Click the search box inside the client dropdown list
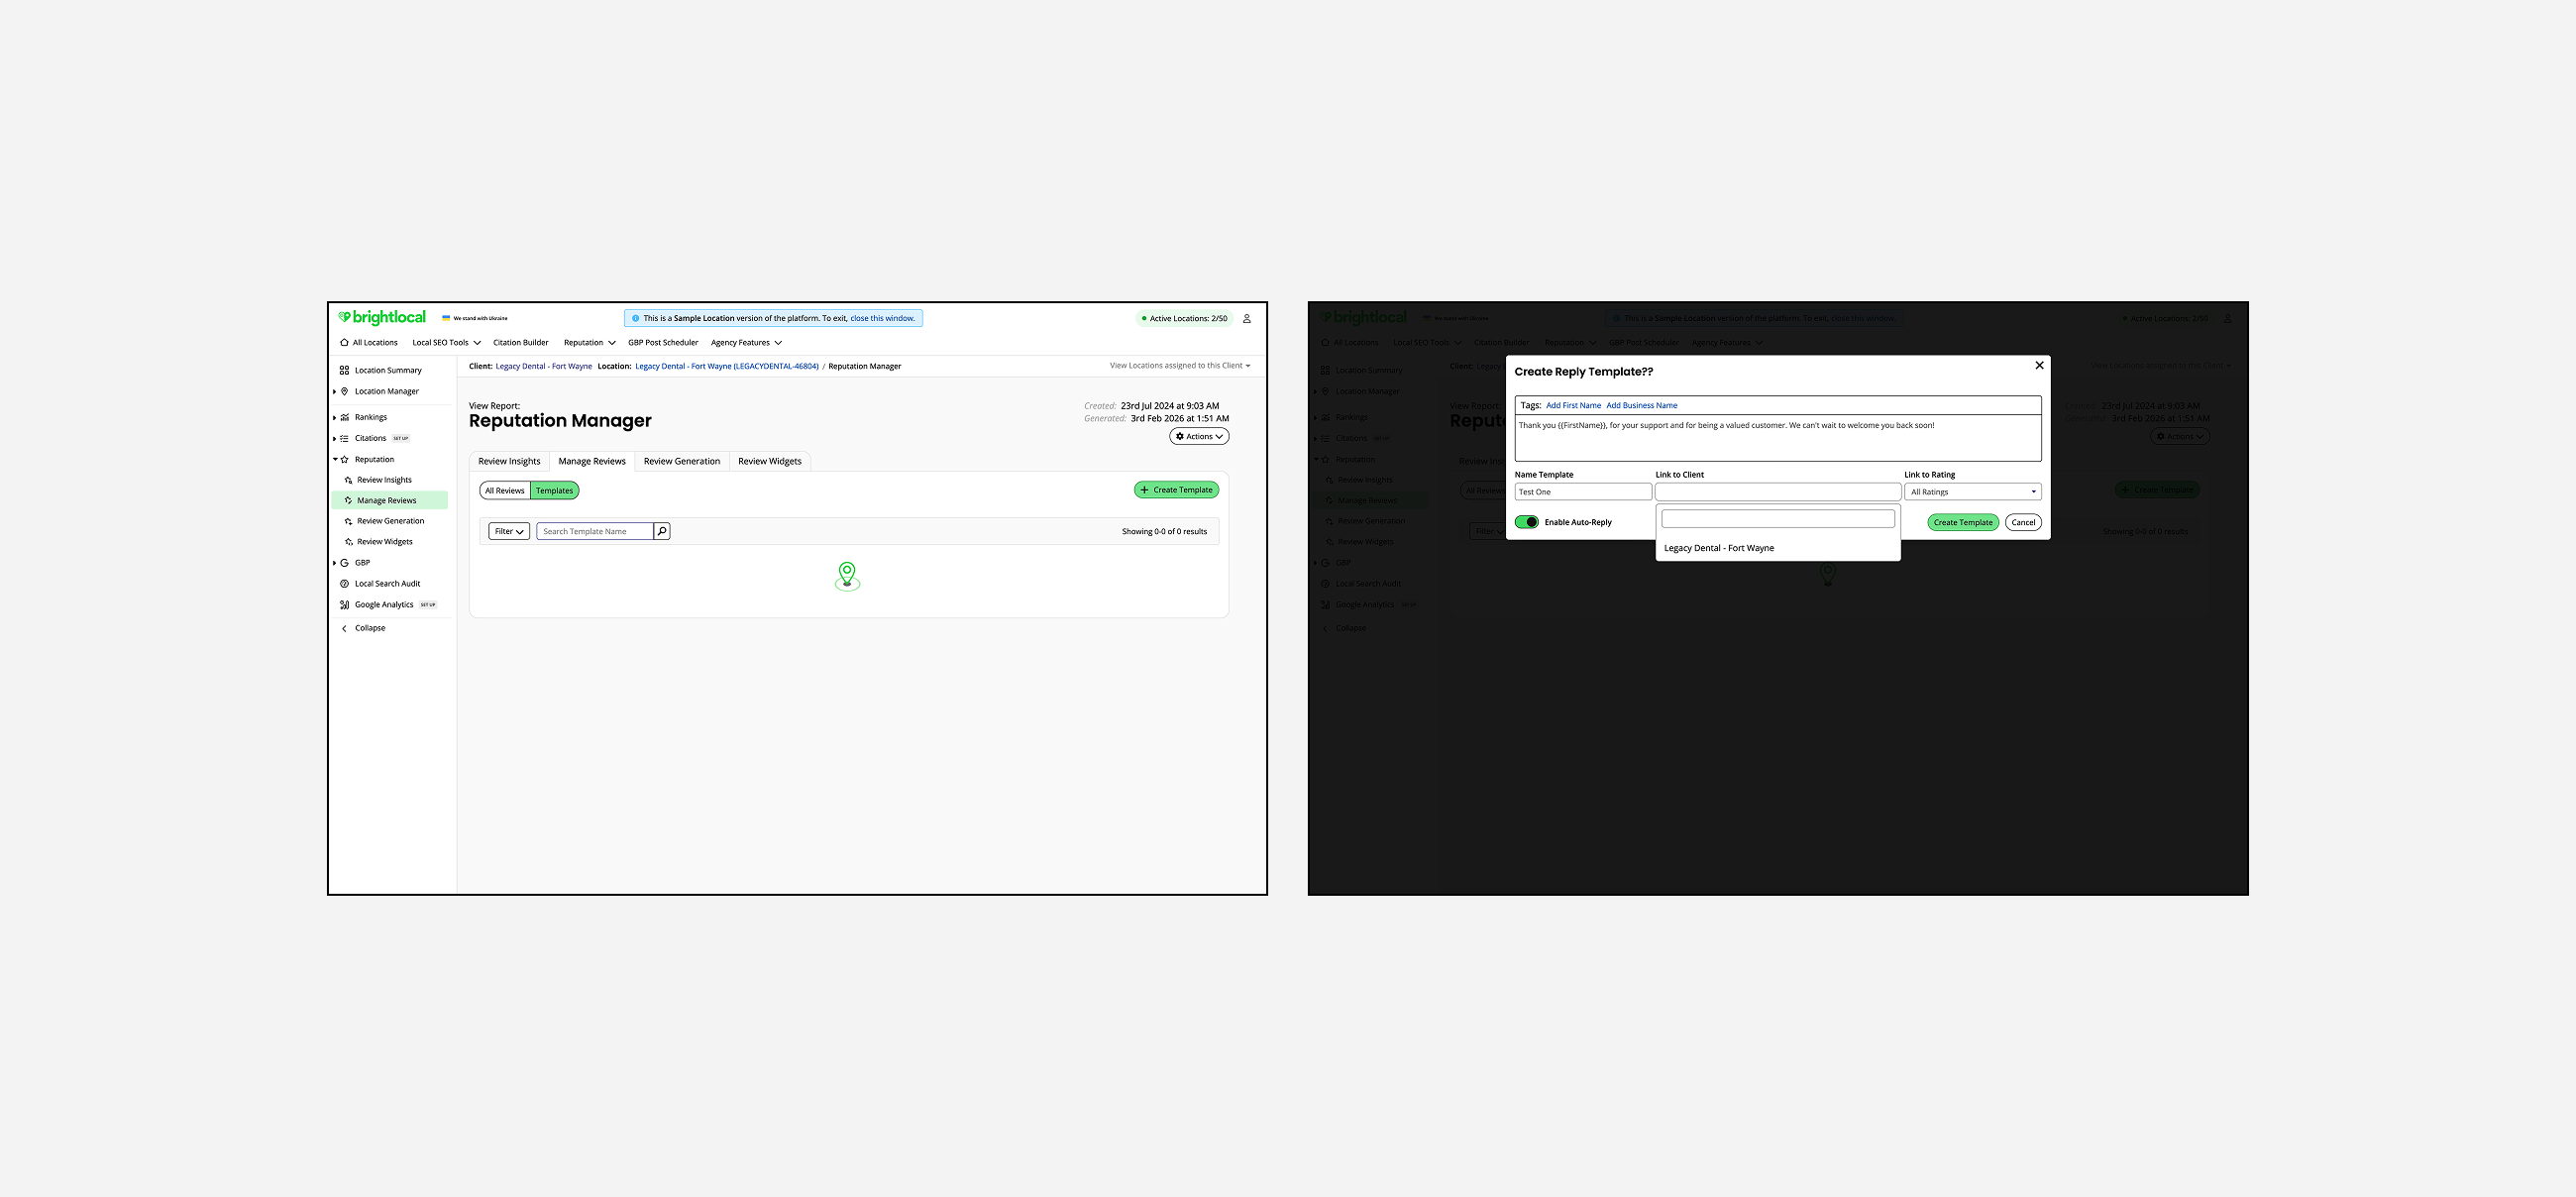The image size is (2576, 1197). tap(1778, 519)
